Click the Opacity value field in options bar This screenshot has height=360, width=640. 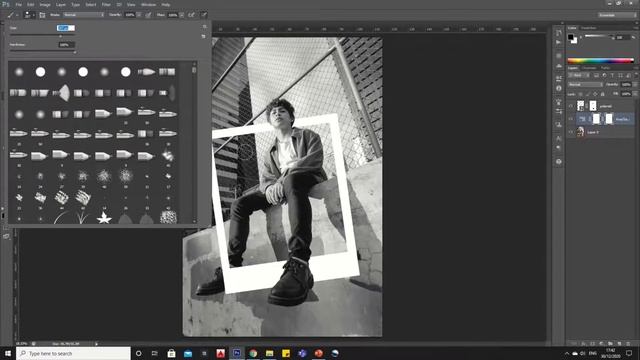130,15
